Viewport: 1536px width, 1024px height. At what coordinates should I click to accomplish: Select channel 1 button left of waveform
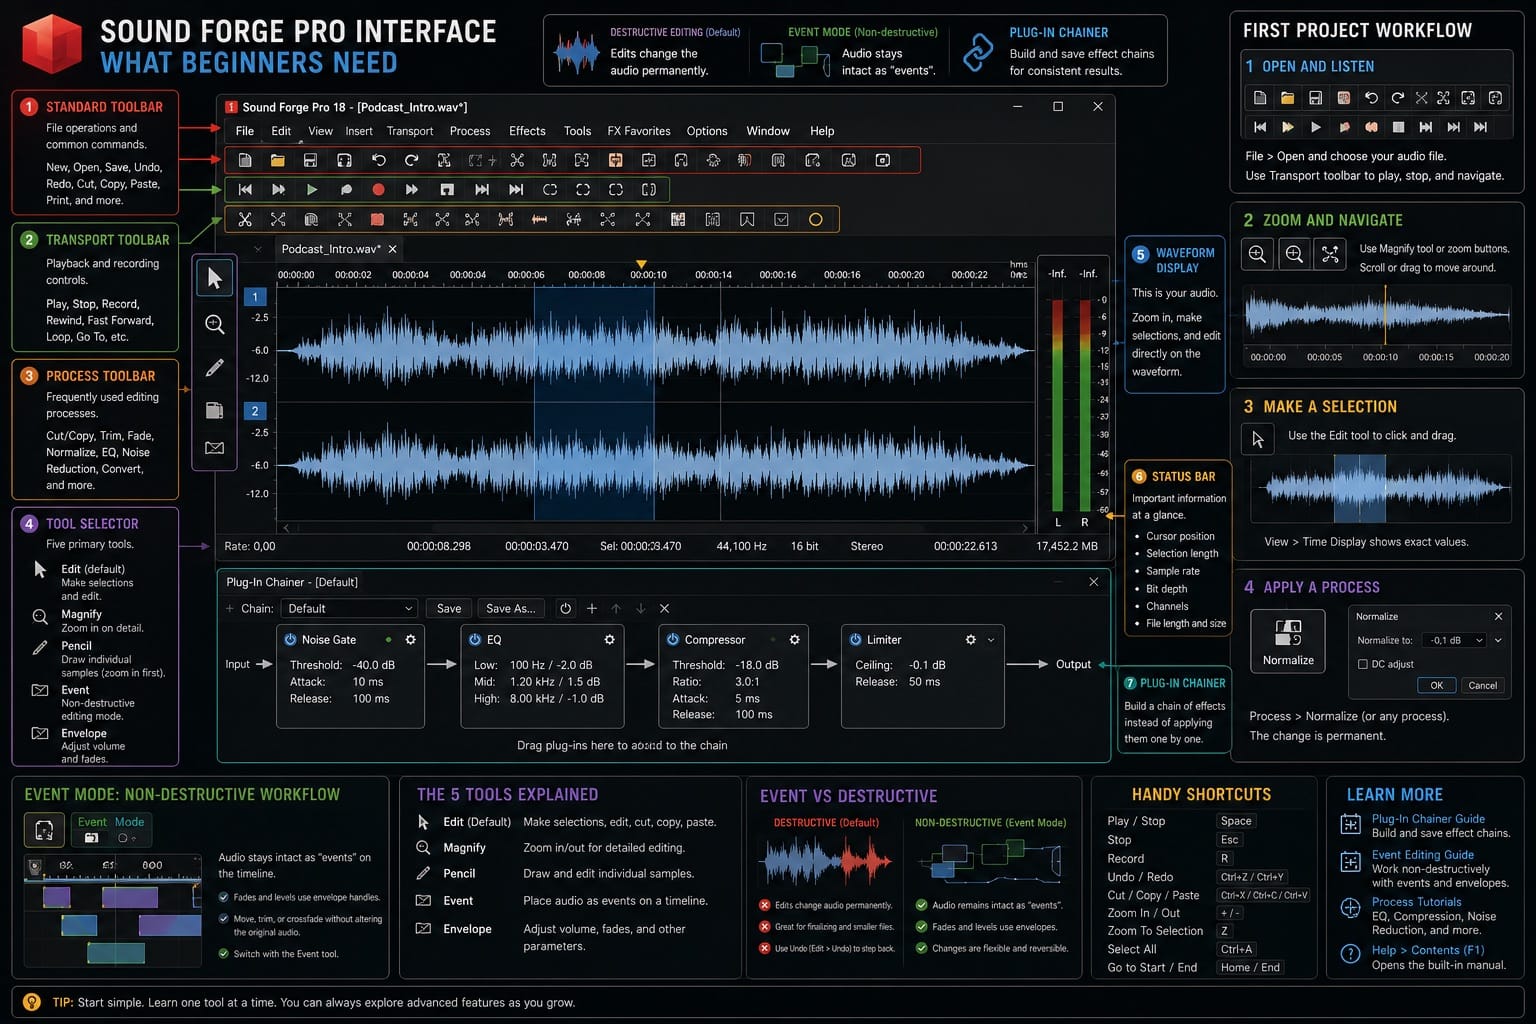click(255, 297)
